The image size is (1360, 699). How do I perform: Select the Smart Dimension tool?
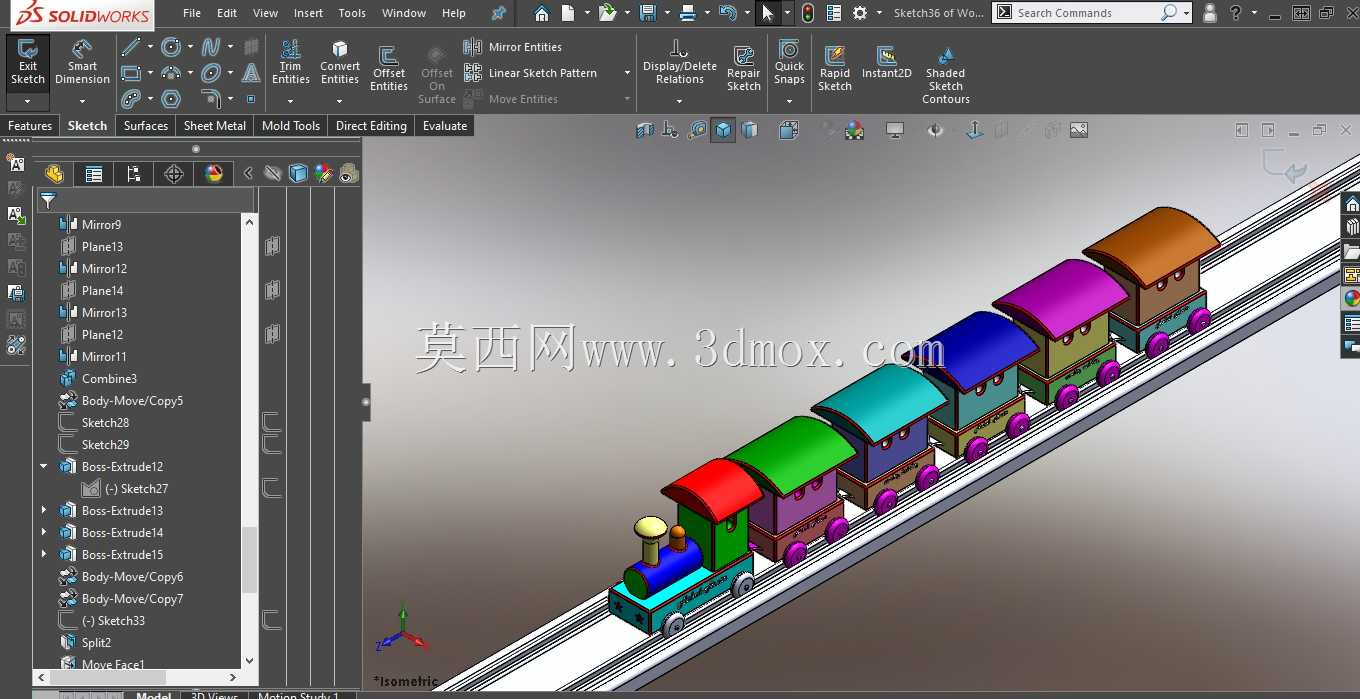(x=82, y=64)
